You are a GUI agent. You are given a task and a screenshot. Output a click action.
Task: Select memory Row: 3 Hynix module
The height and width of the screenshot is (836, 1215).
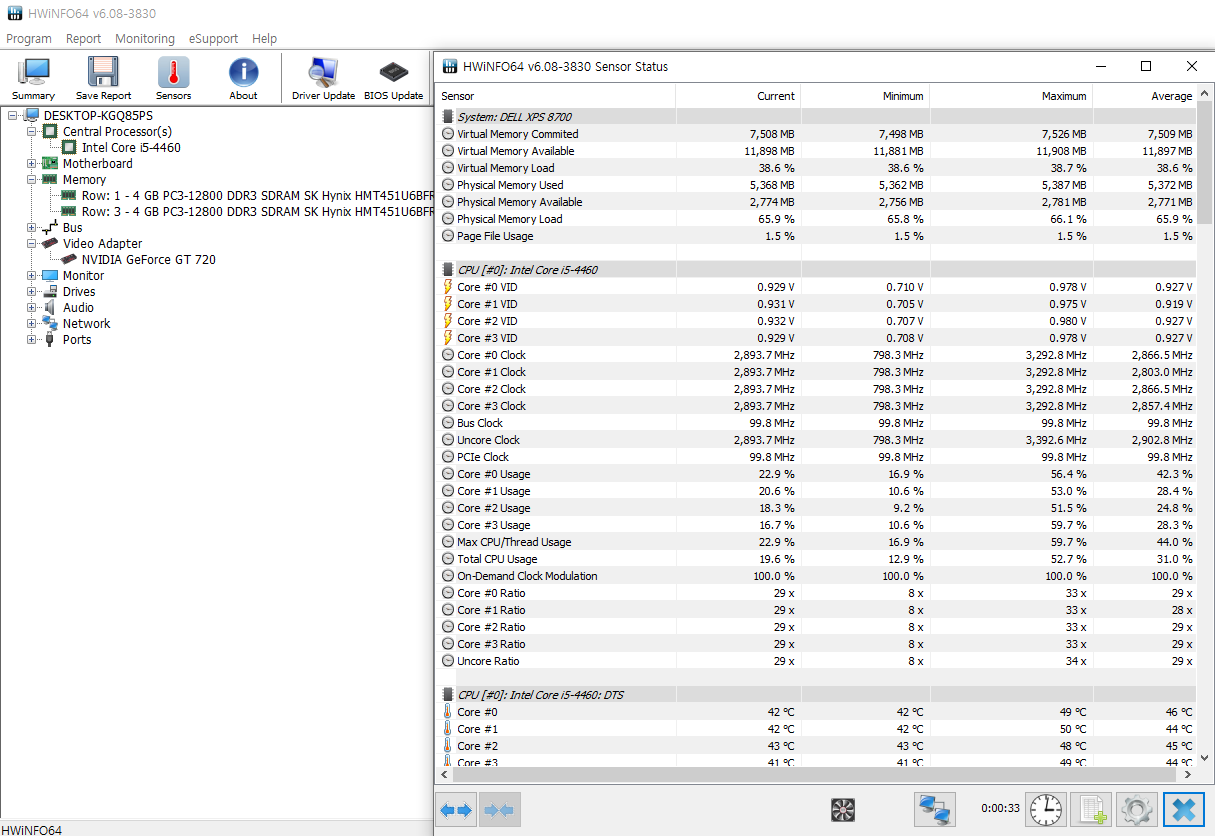(257, 211)
